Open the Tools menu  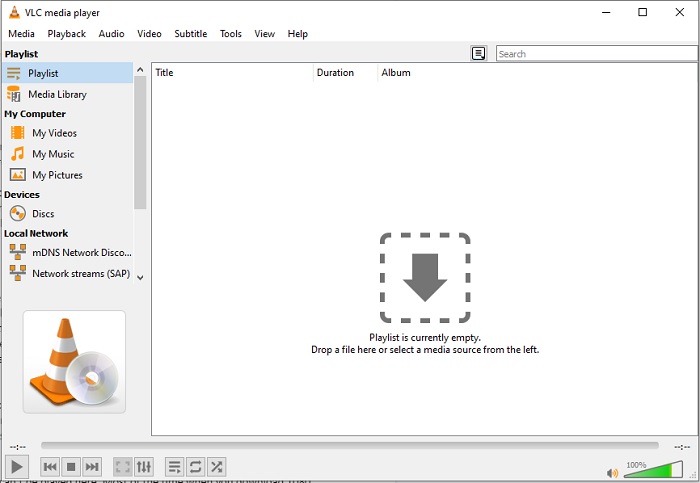pyautogui.click(x=230, y=34)
